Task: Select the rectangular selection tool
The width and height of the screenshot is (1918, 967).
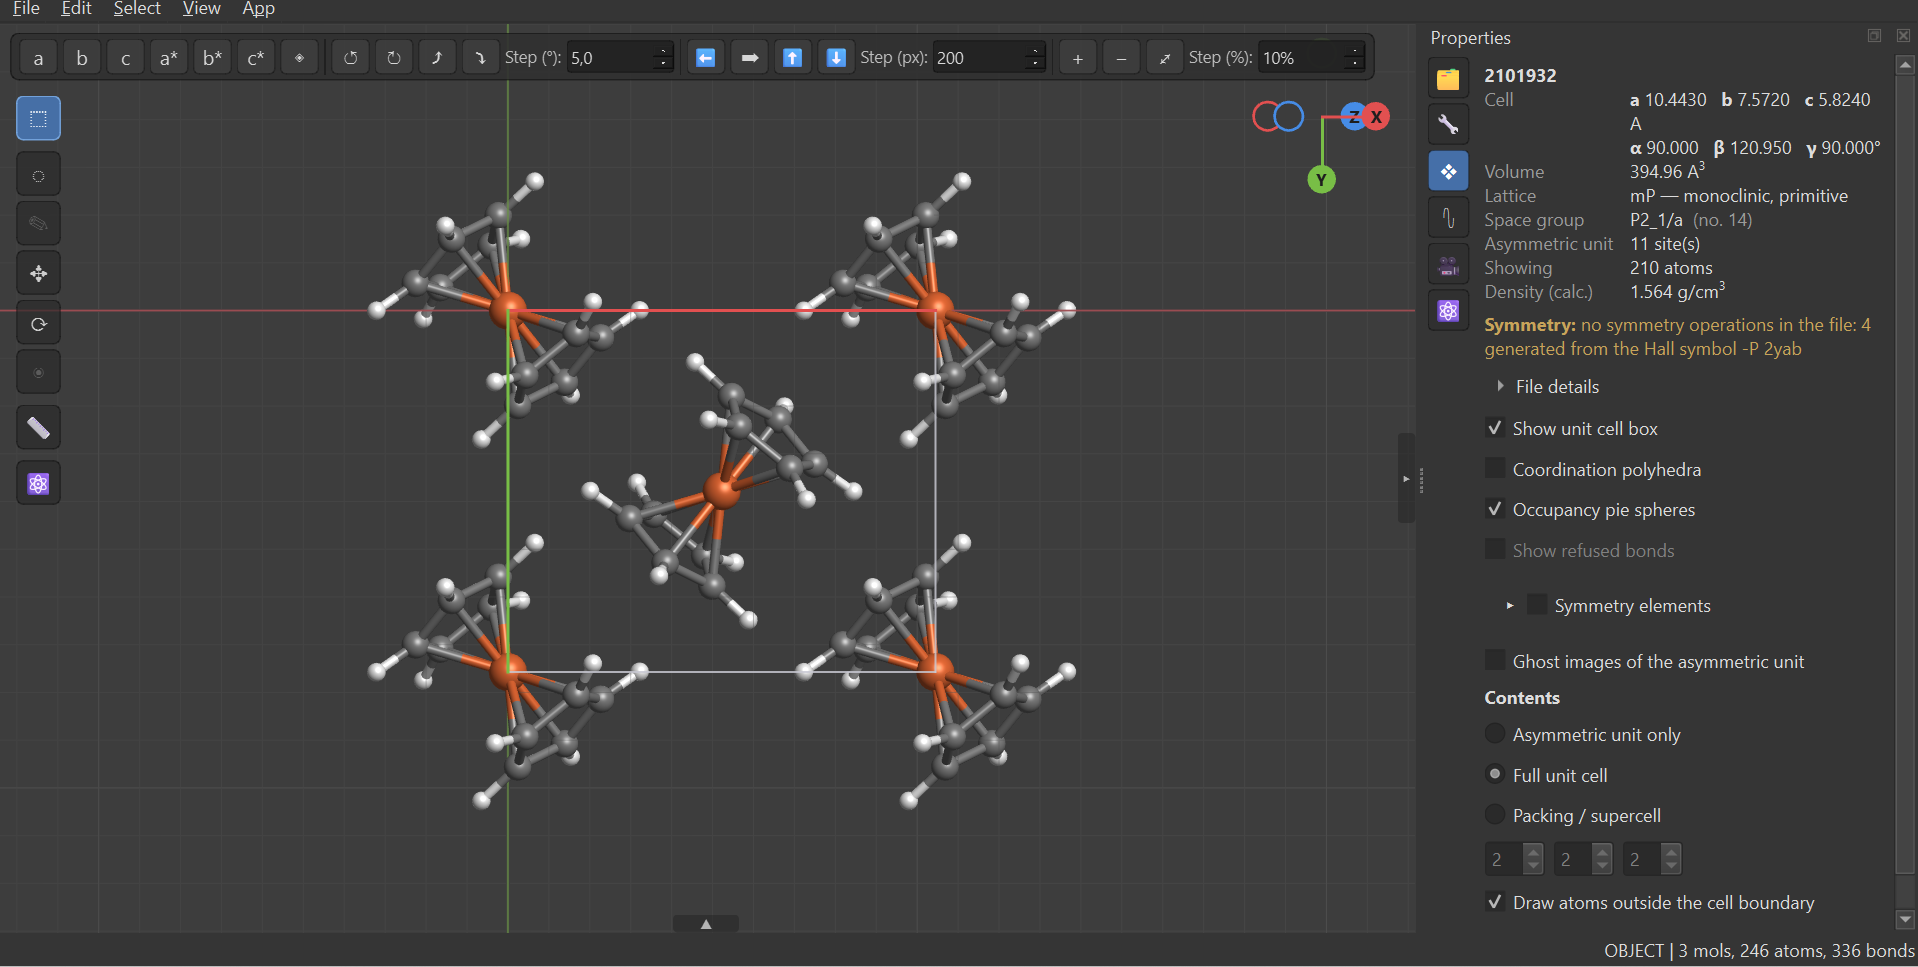Action: pyautogui.click(x=39, y=119)
